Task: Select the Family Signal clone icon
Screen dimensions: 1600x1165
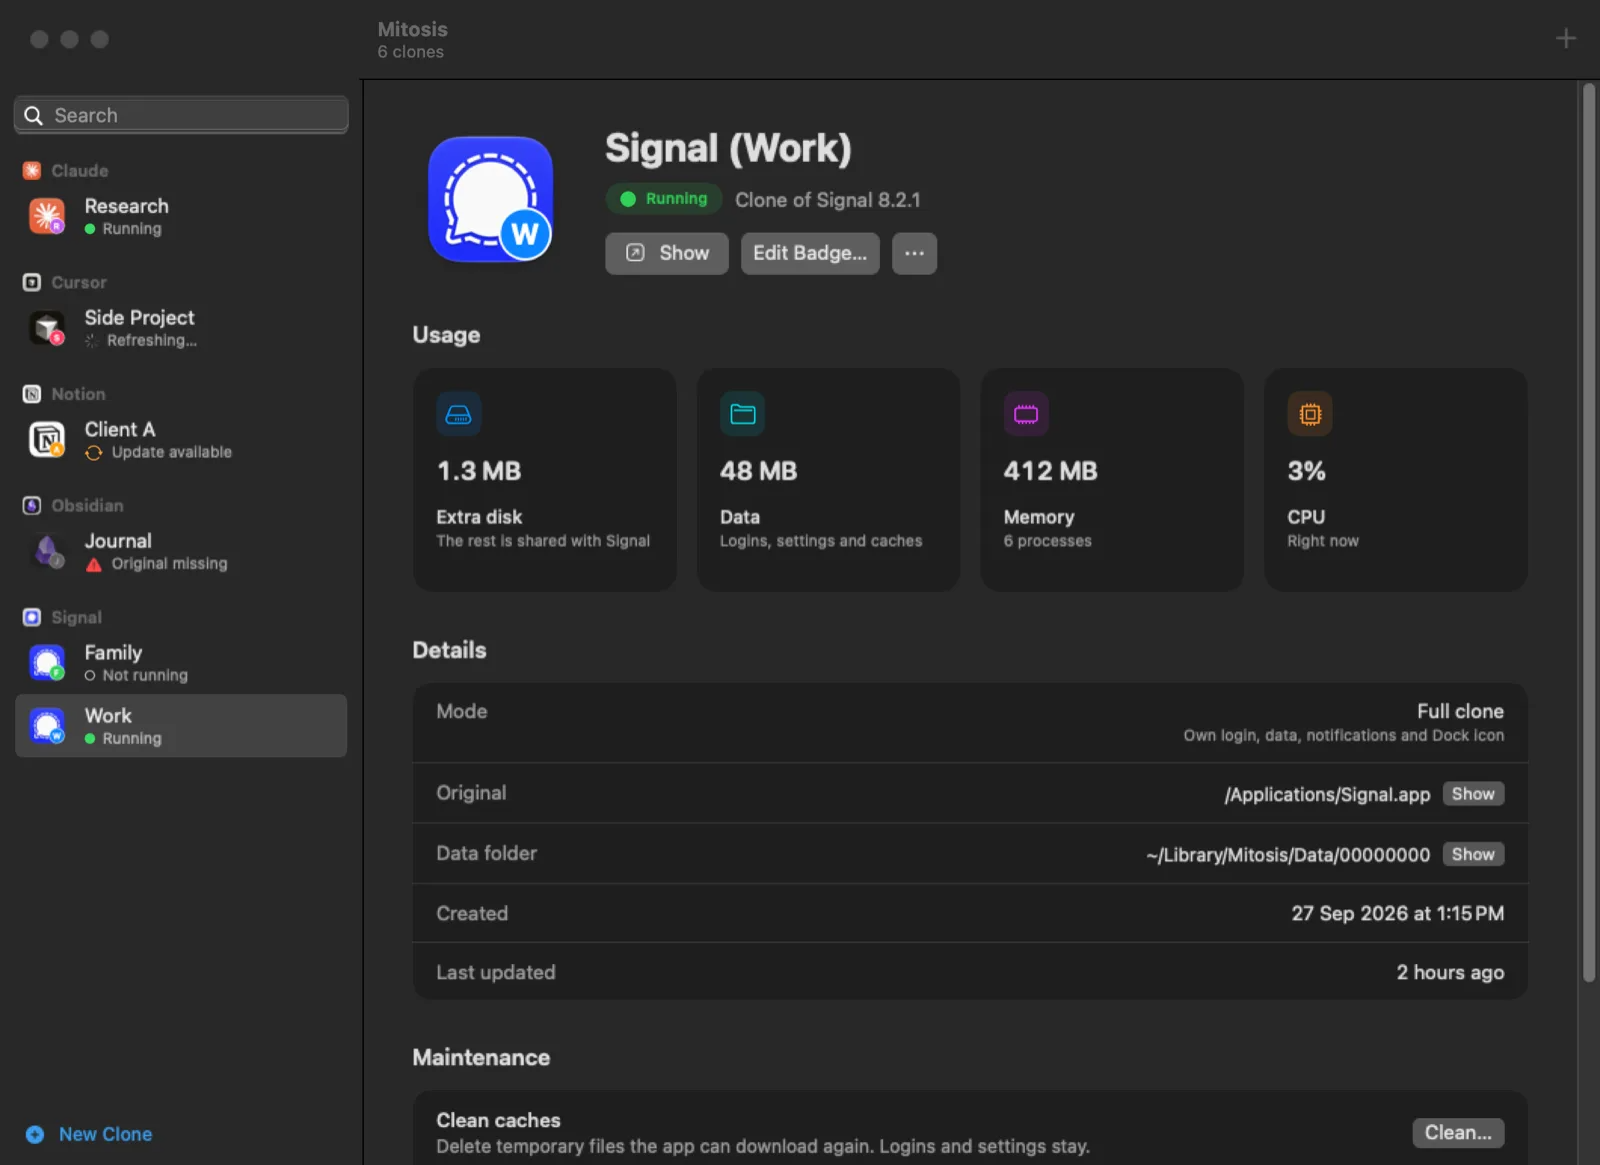Action: coord(47,663)
